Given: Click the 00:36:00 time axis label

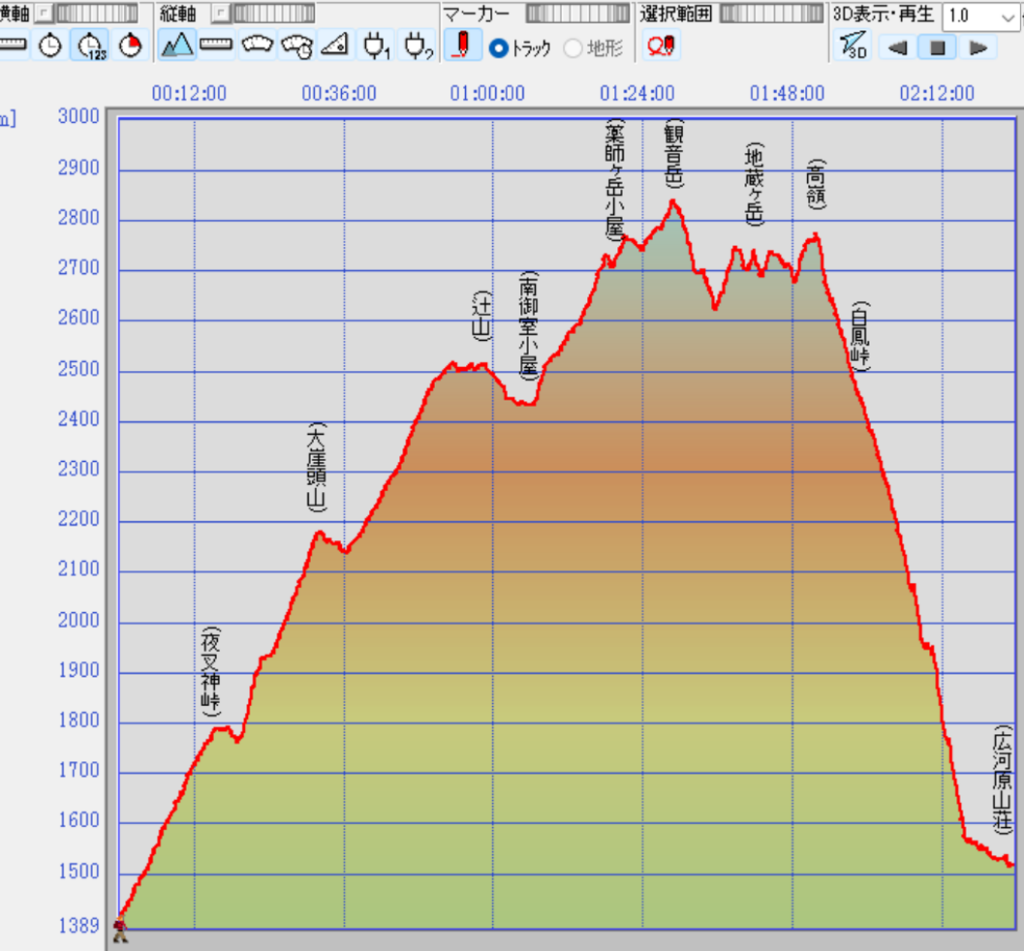Looking at the screenshot, I should [x=339, y=93].
